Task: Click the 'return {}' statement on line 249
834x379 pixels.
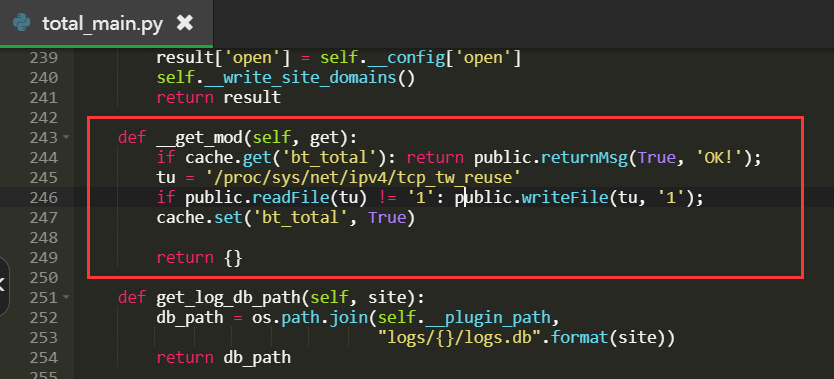Action: [199, 258]
